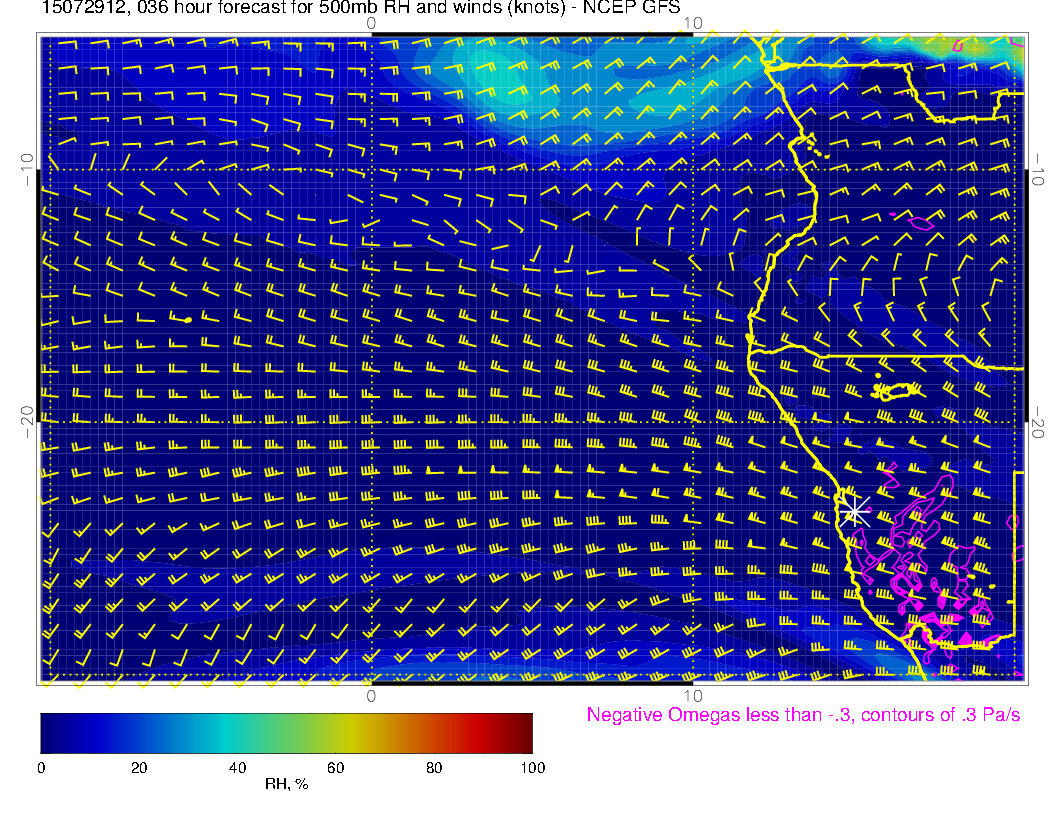Click the "10" longitude label on top axis
1056x816 pixels.
[692, 23]
